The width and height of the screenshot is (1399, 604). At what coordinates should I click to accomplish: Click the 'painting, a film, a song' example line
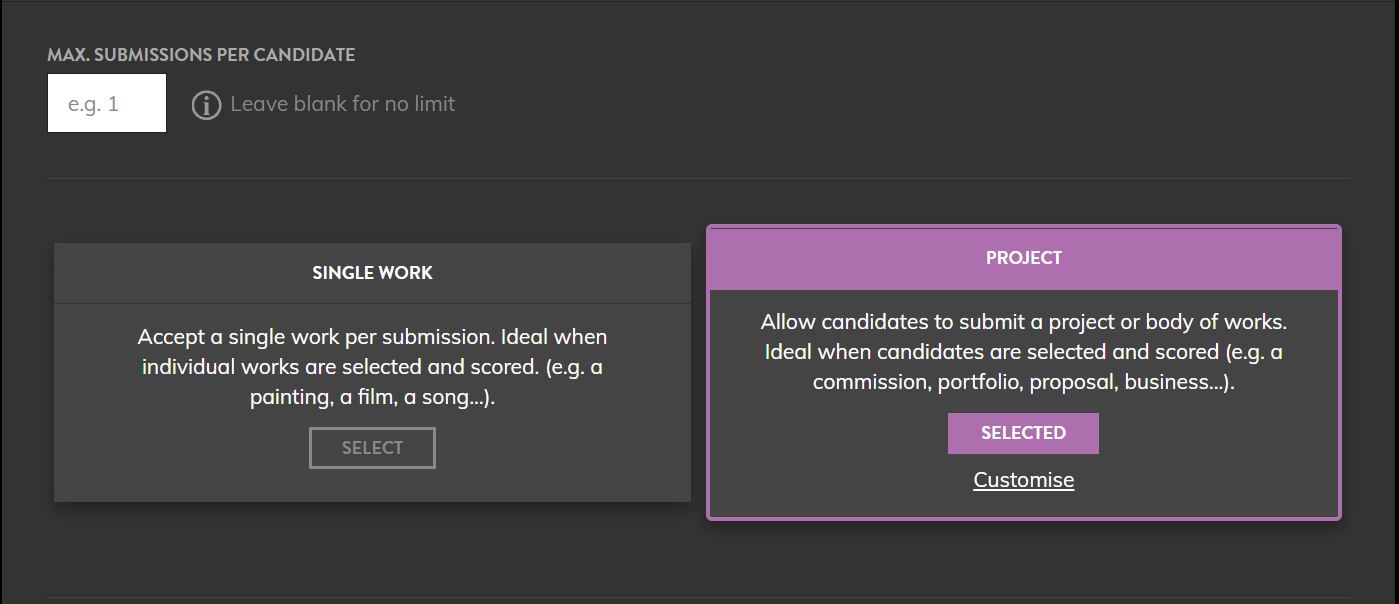[372, 397]
